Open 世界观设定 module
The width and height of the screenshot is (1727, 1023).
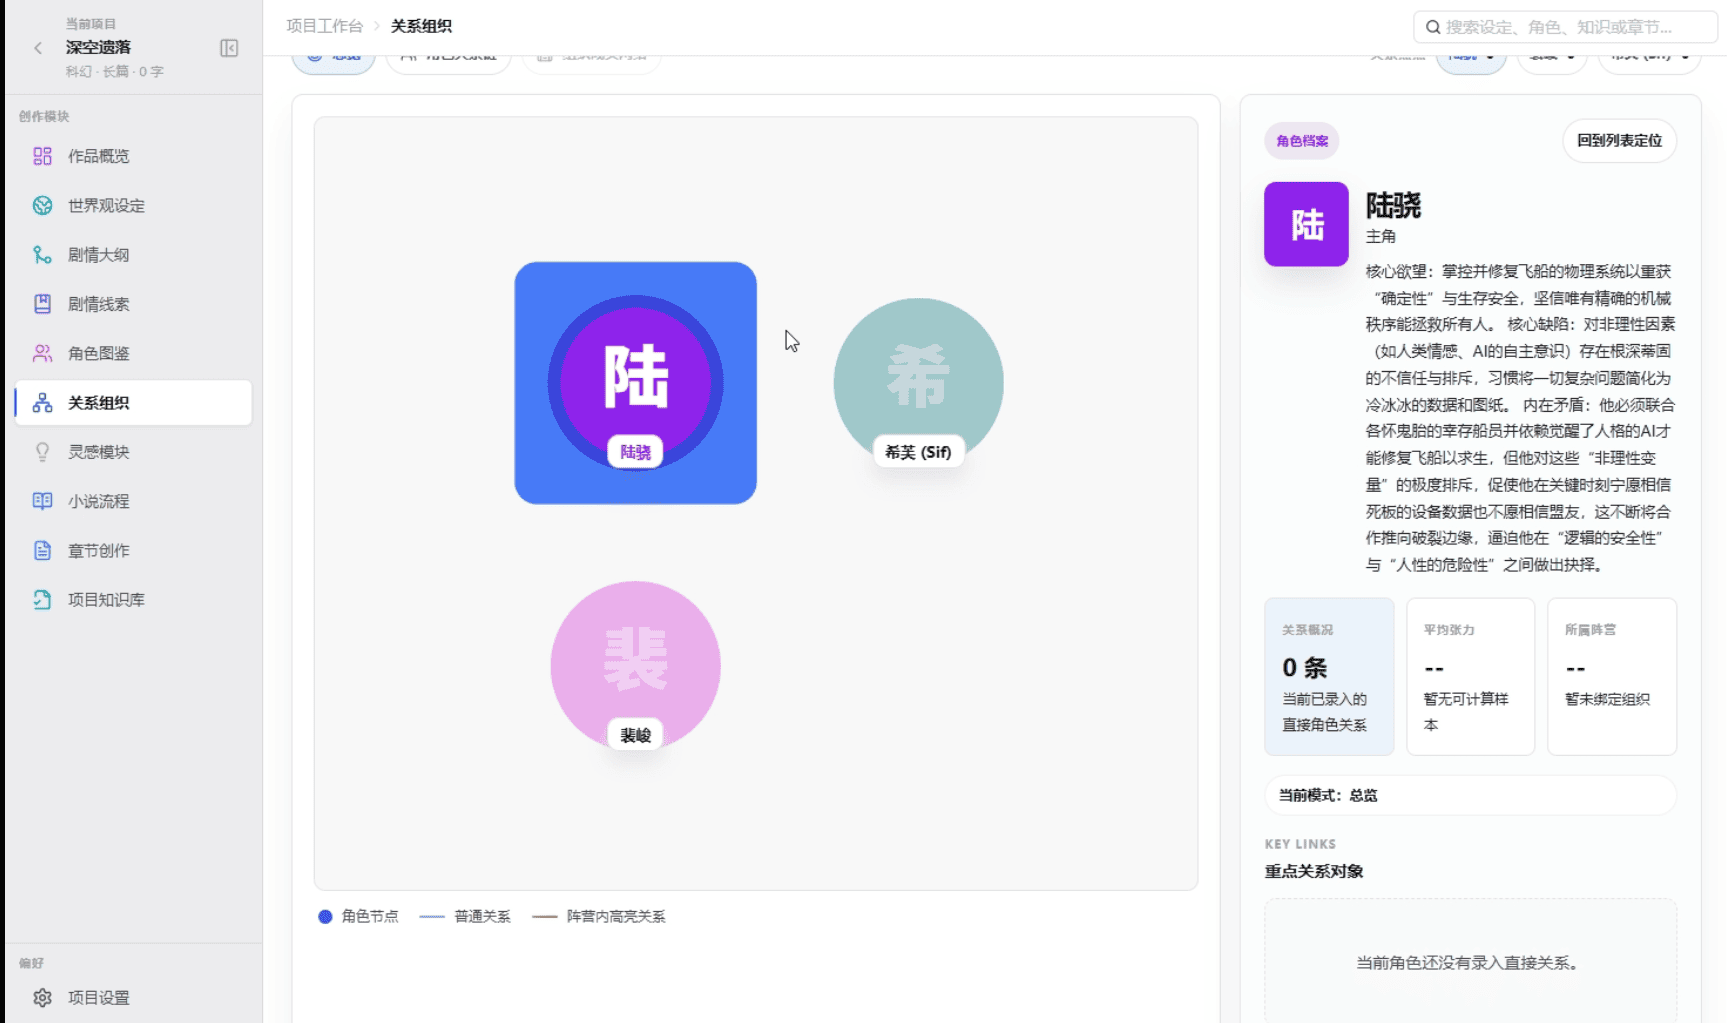point(133,205)
